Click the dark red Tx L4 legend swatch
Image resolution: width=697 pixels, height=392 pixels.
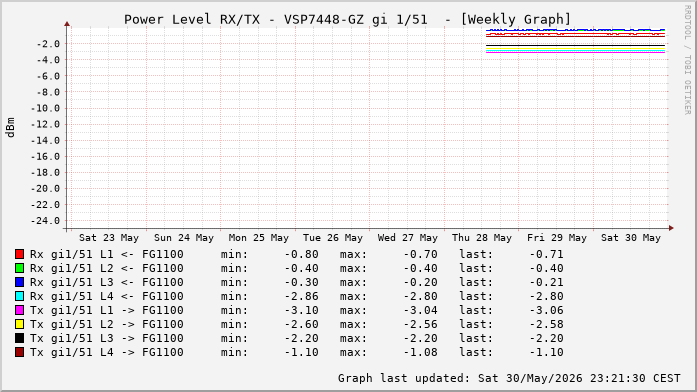coord(19,352)
